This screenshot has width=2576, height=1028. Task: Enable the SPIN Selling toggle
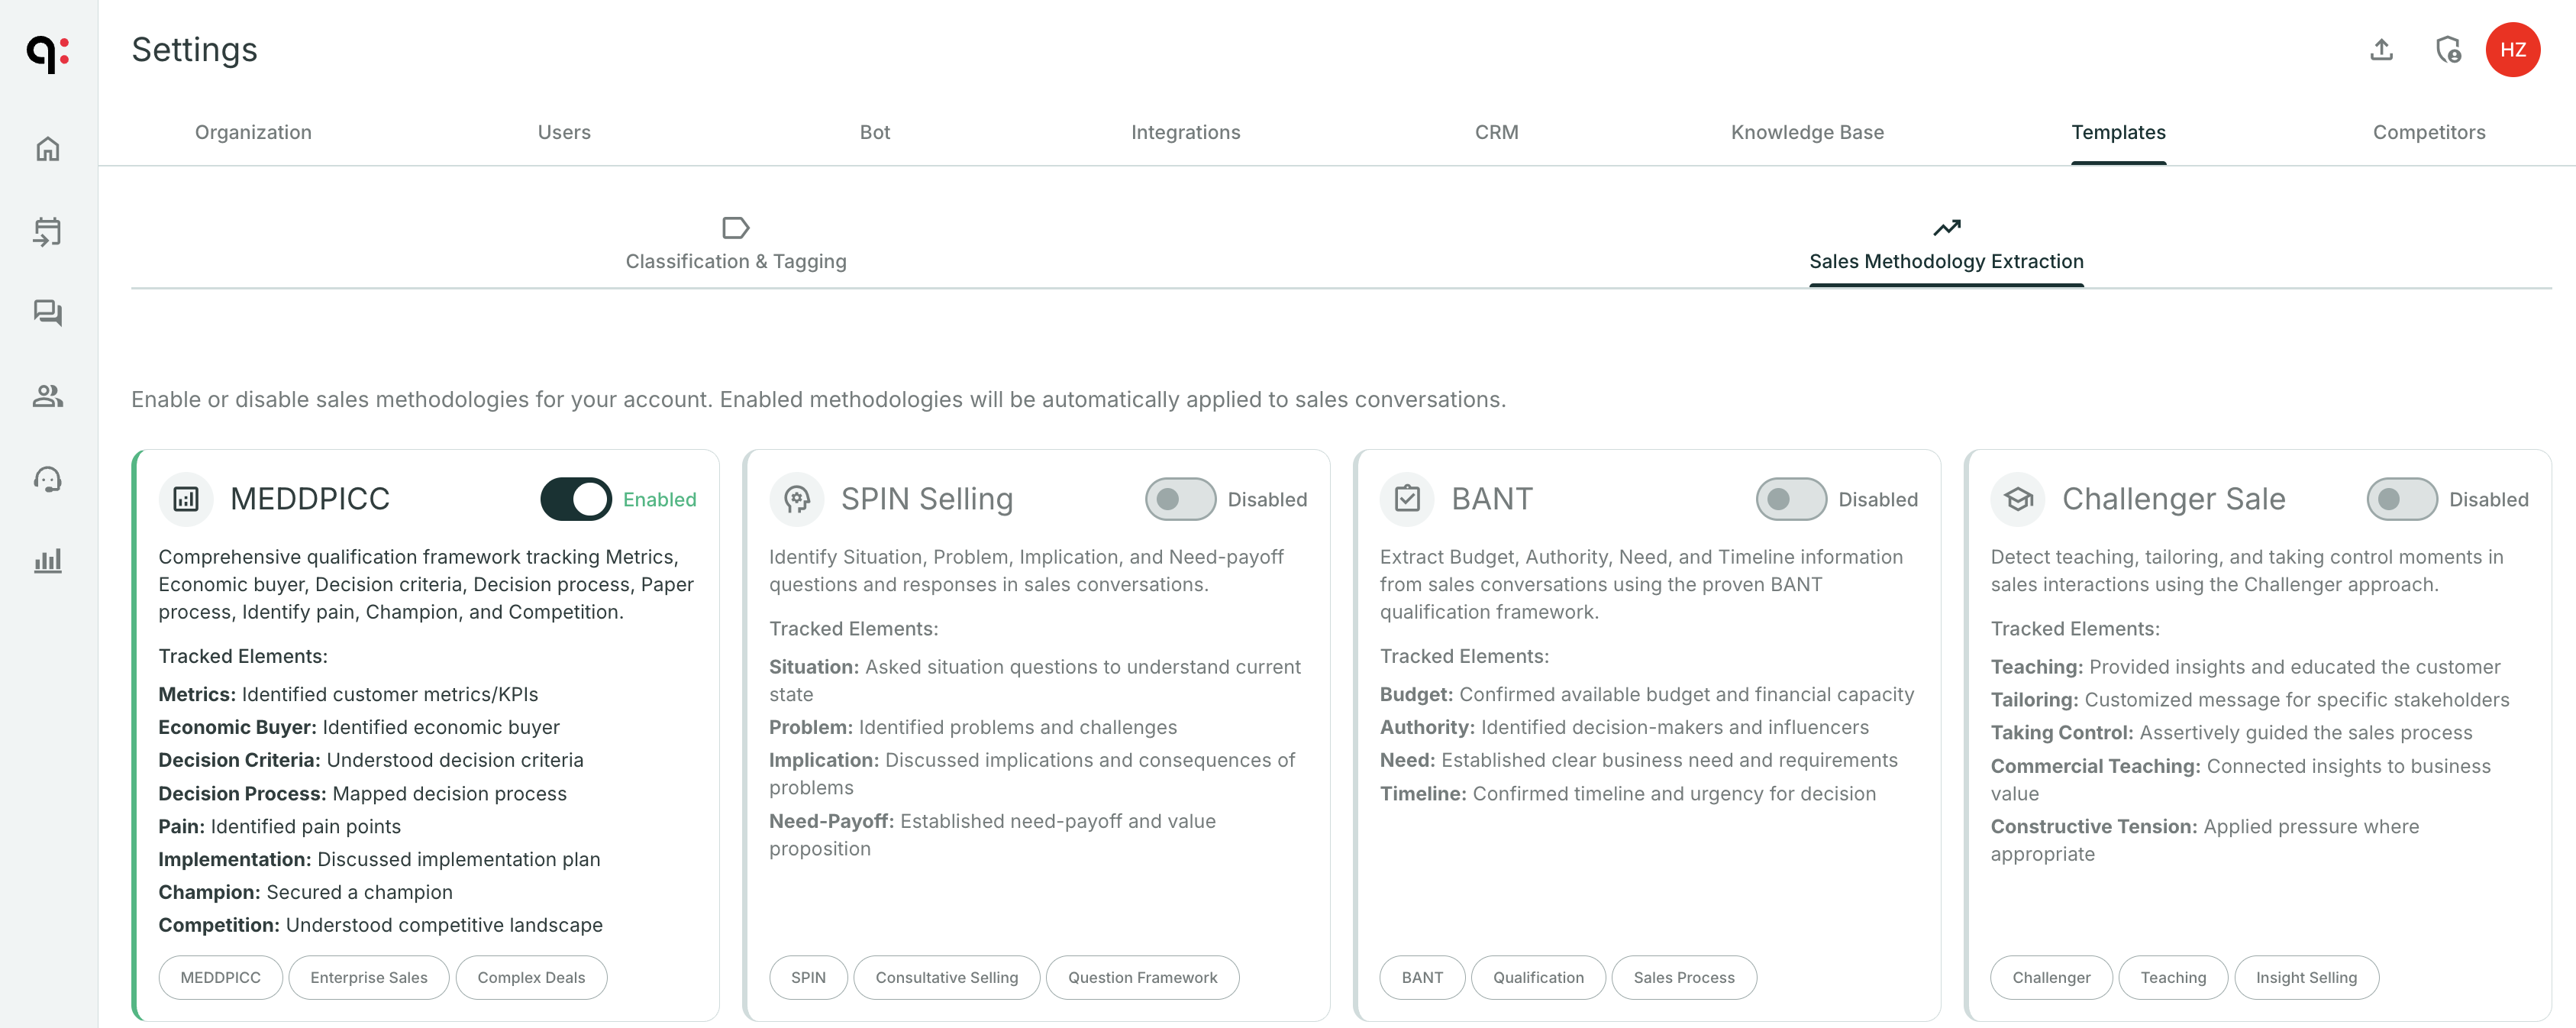coord(1180,499)
